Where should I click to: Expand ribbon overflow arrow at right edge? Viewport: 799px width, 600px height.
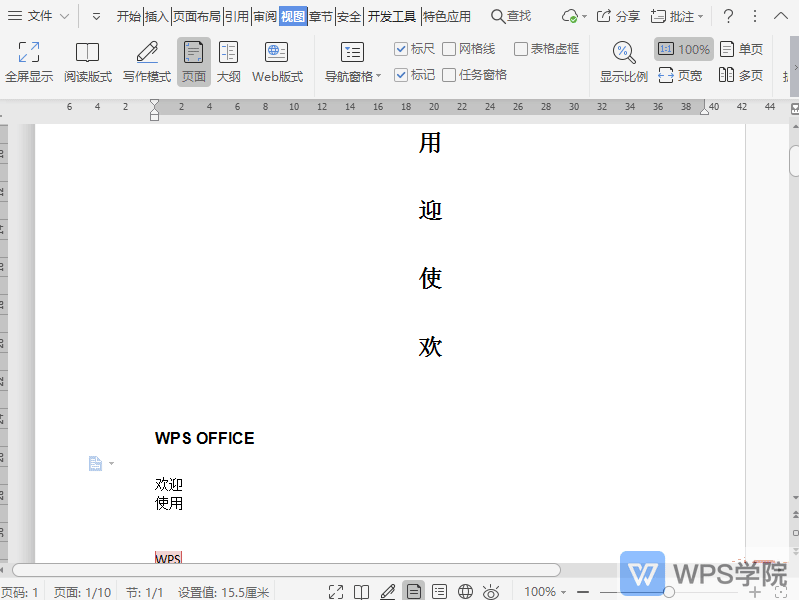point(794,67)
